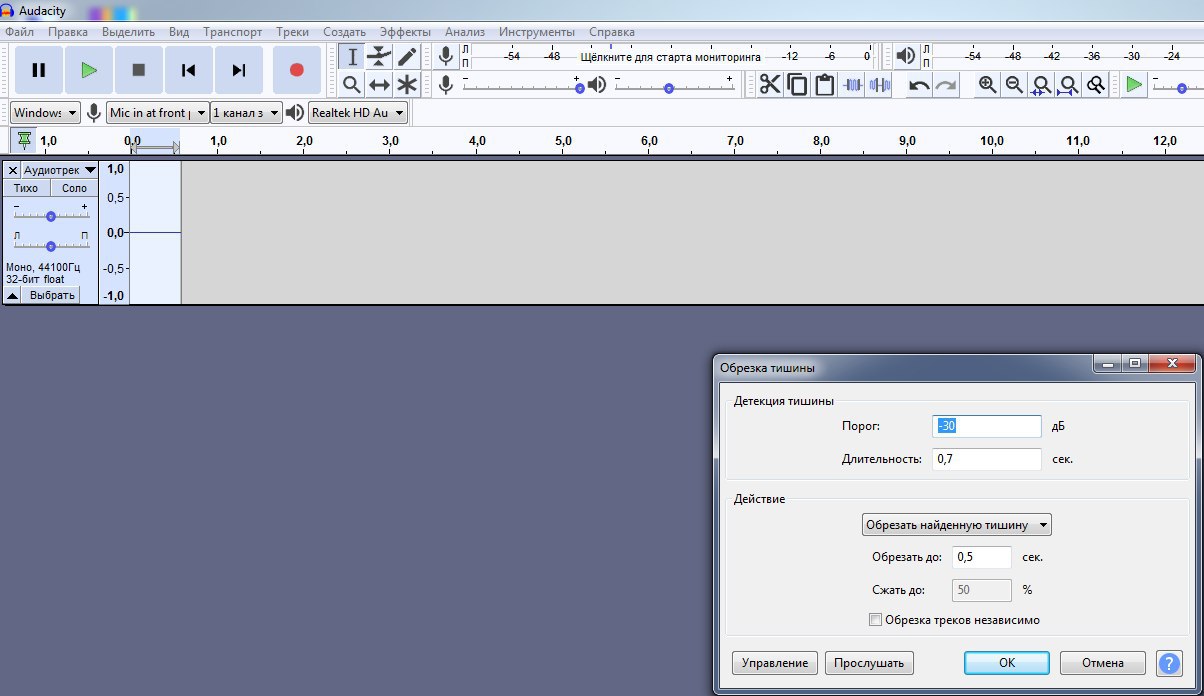Image resolution: width=1204 pixels, height=696 pixels.
Task: Start playback with the Play button
Action: 89,70
